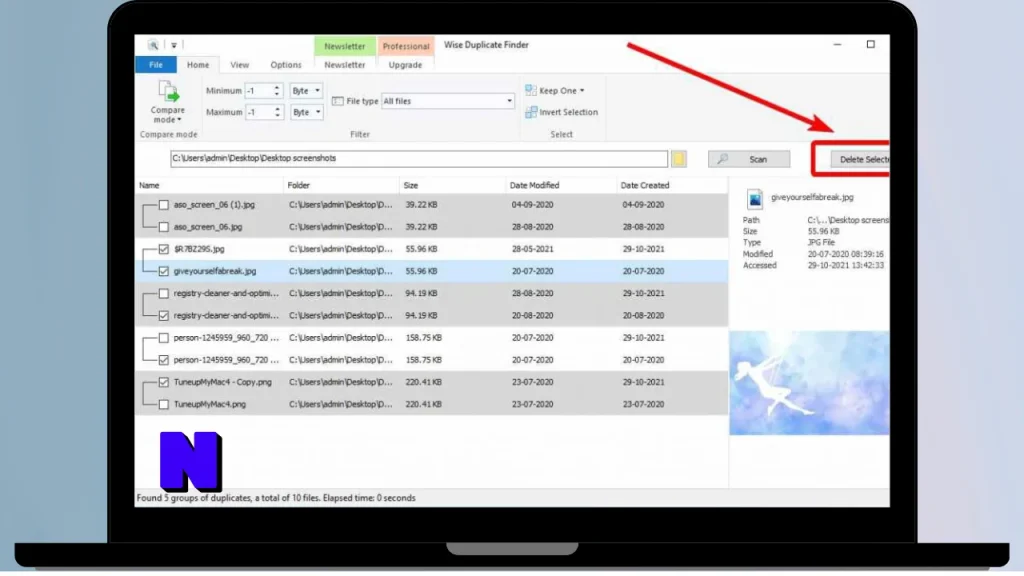Uncheck the TuneupMyMac4 - Copy.png checkbox

[163, 383]
